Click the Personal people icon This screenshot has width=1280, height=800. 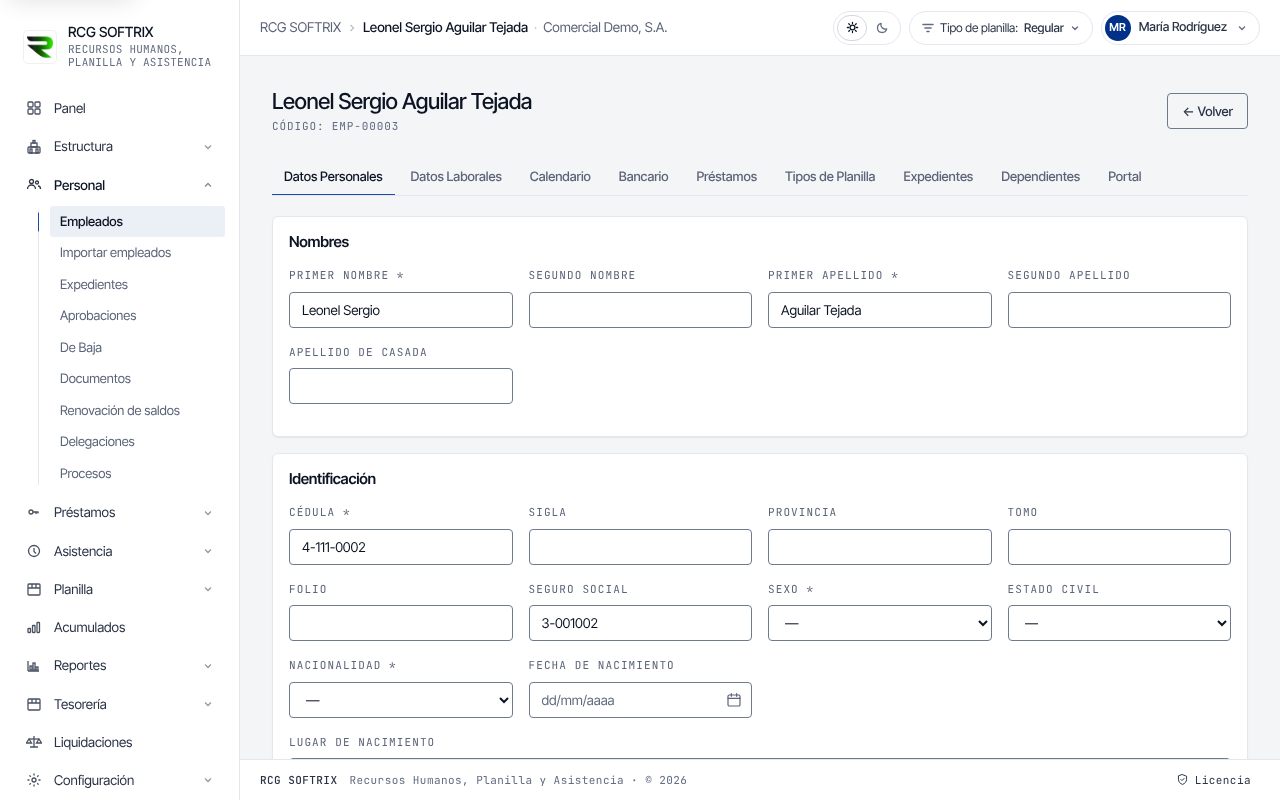34,185
